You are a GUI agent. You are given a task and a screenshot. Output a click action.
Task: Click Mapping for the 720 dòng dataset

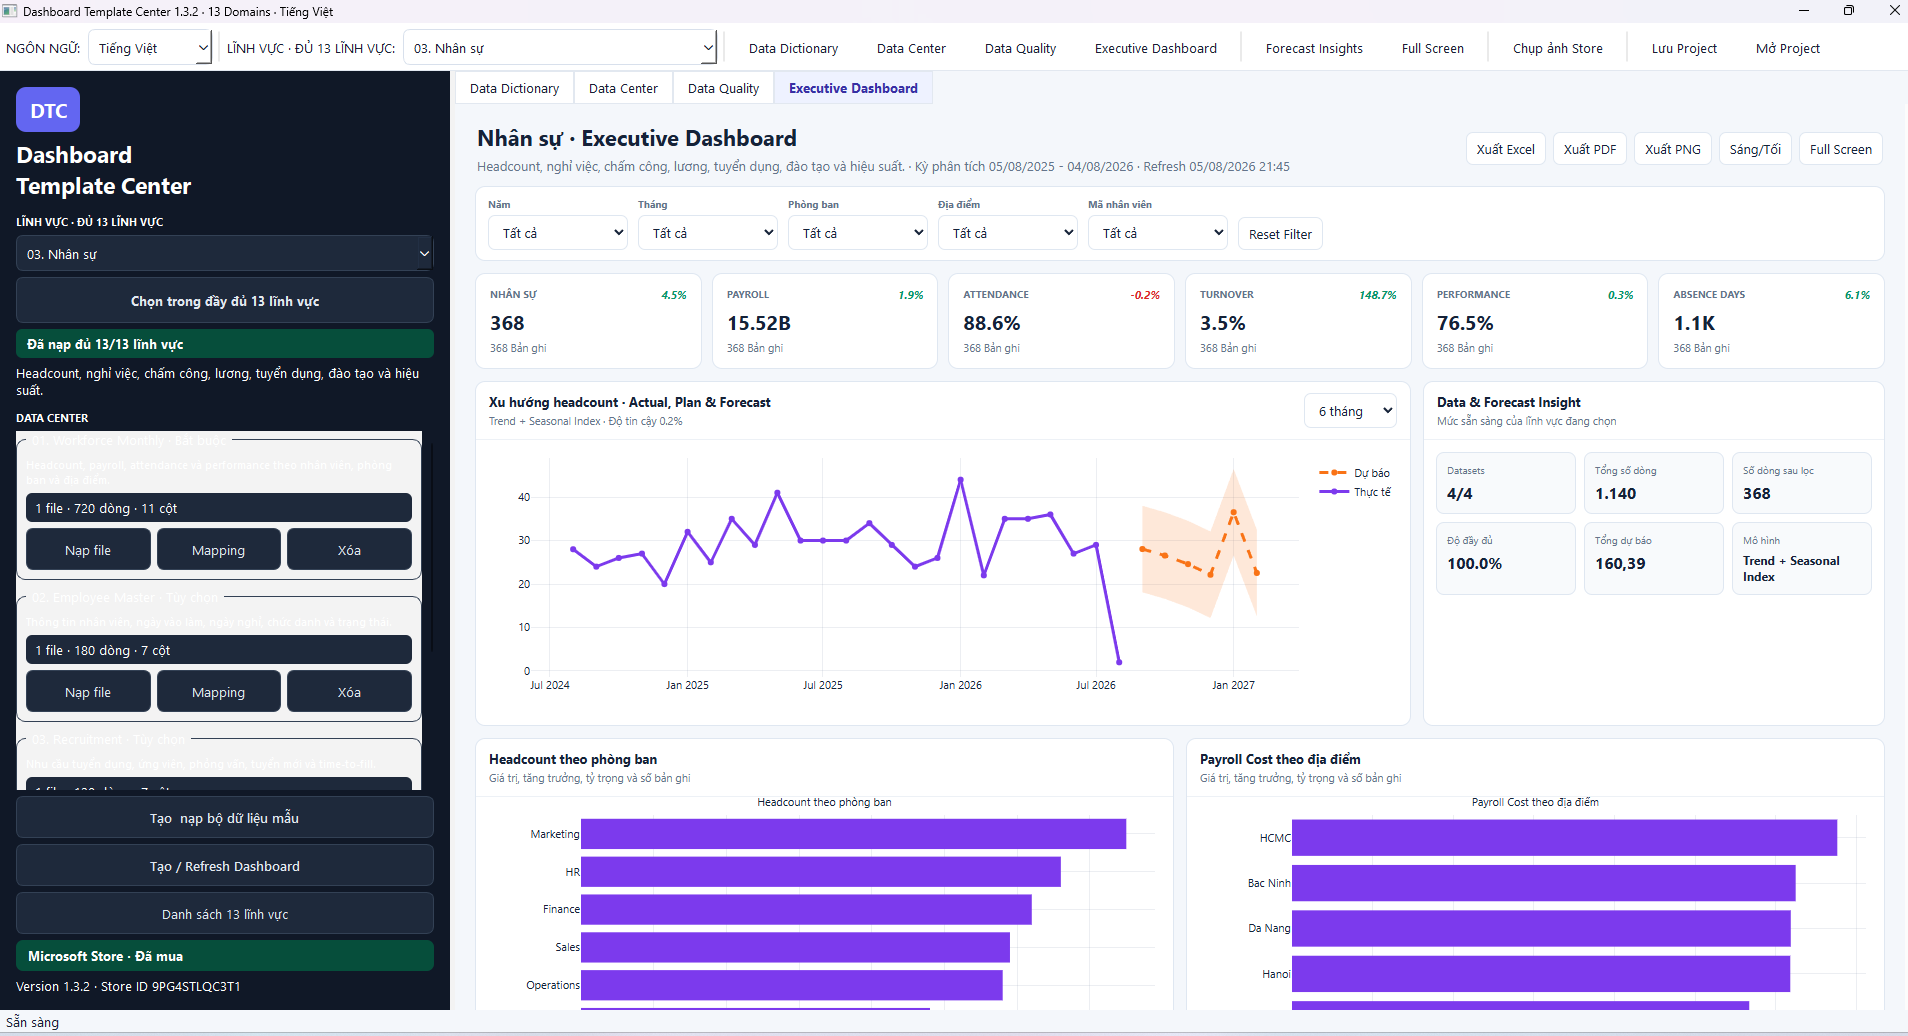coord(218,550)
